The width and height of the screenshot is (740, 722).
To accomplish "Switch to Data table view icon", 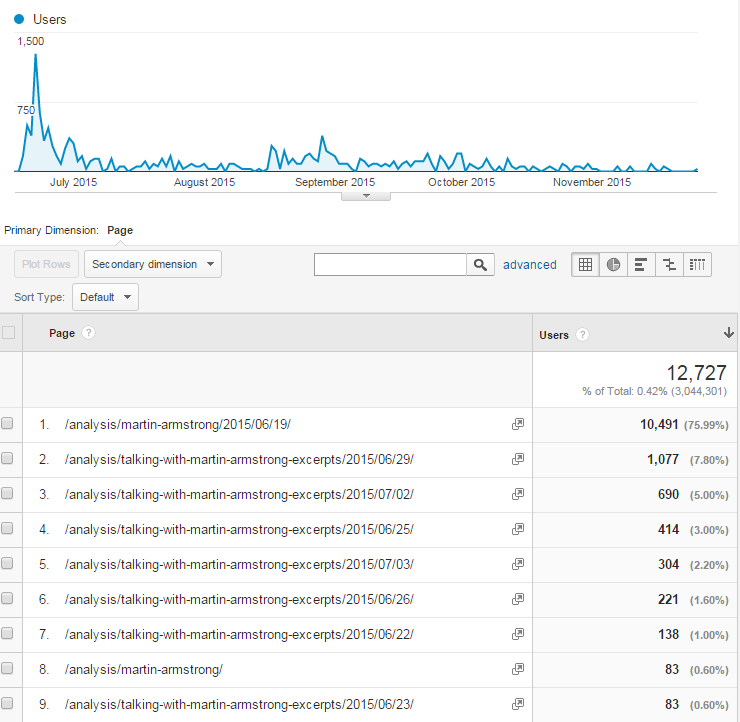I will coord(586,265).
